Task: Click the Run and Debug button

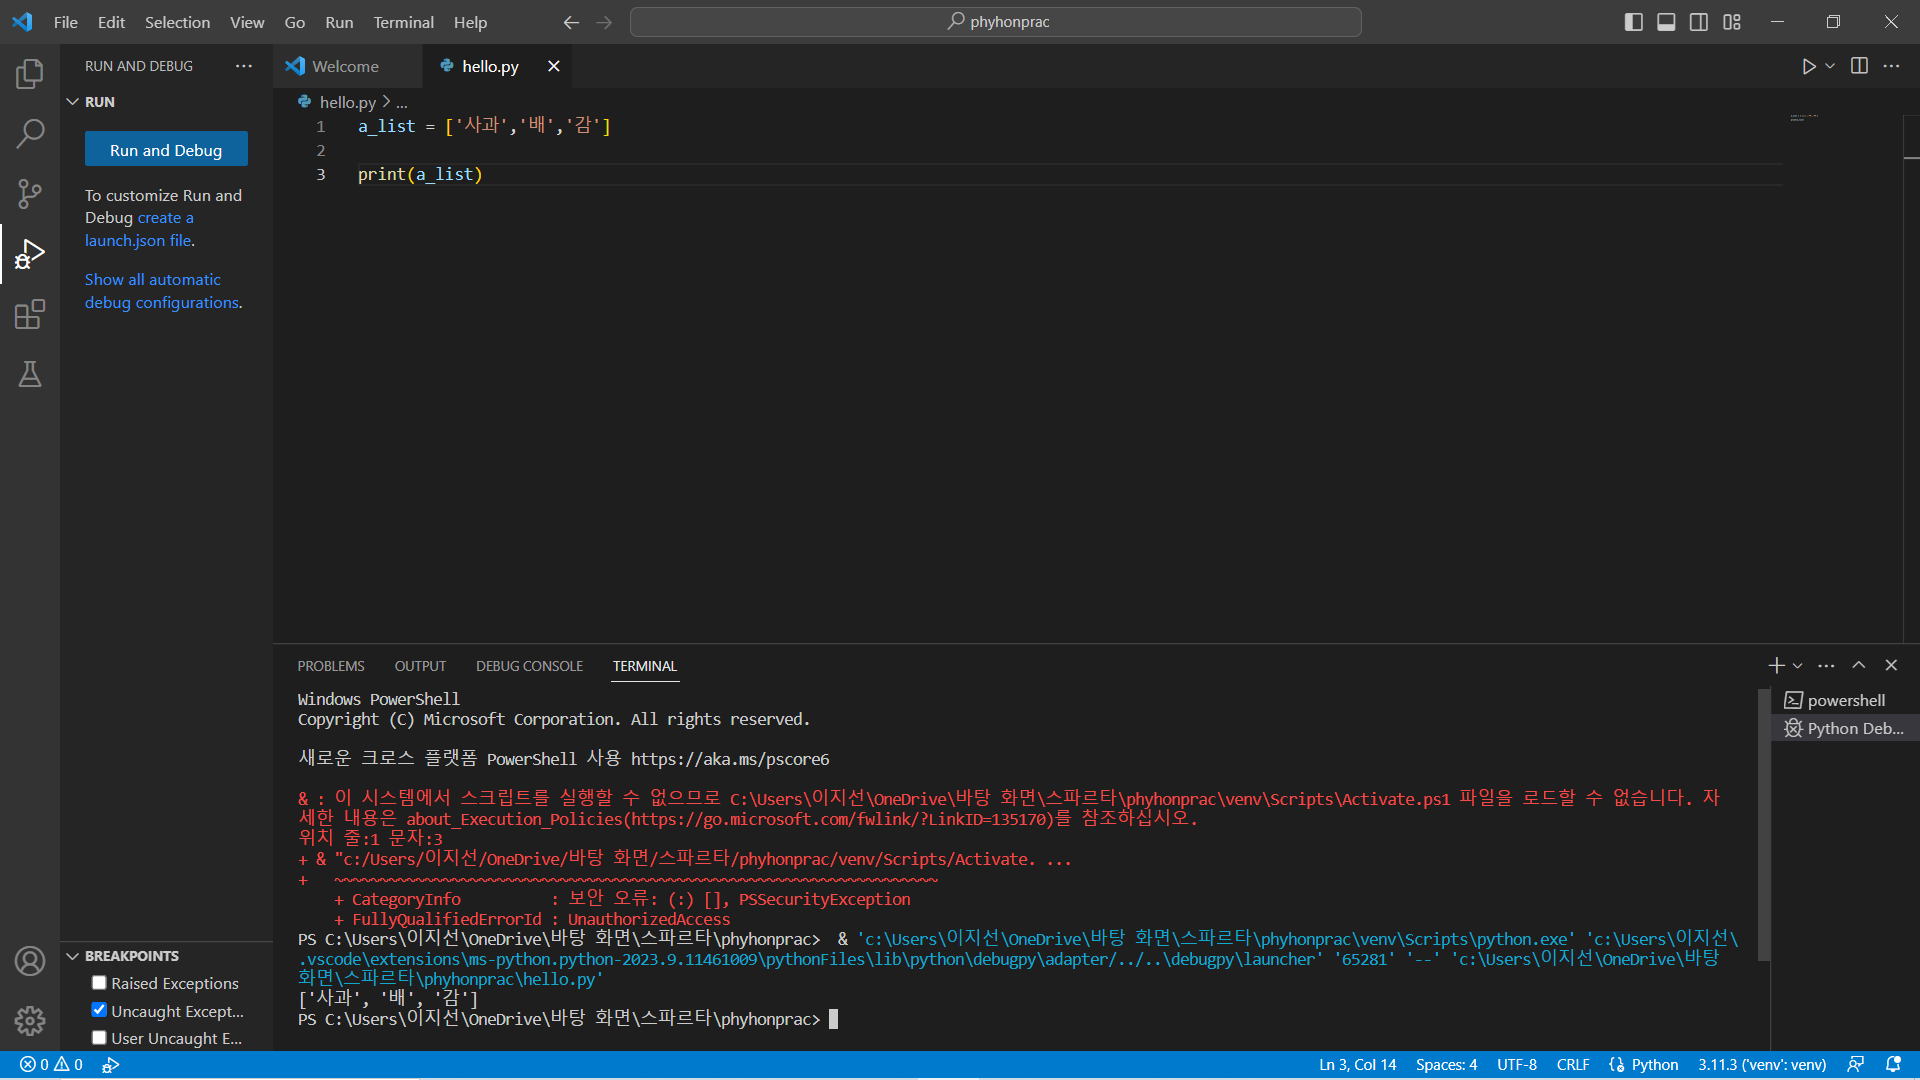Action: pyautogui.click(x=166, y=150)
